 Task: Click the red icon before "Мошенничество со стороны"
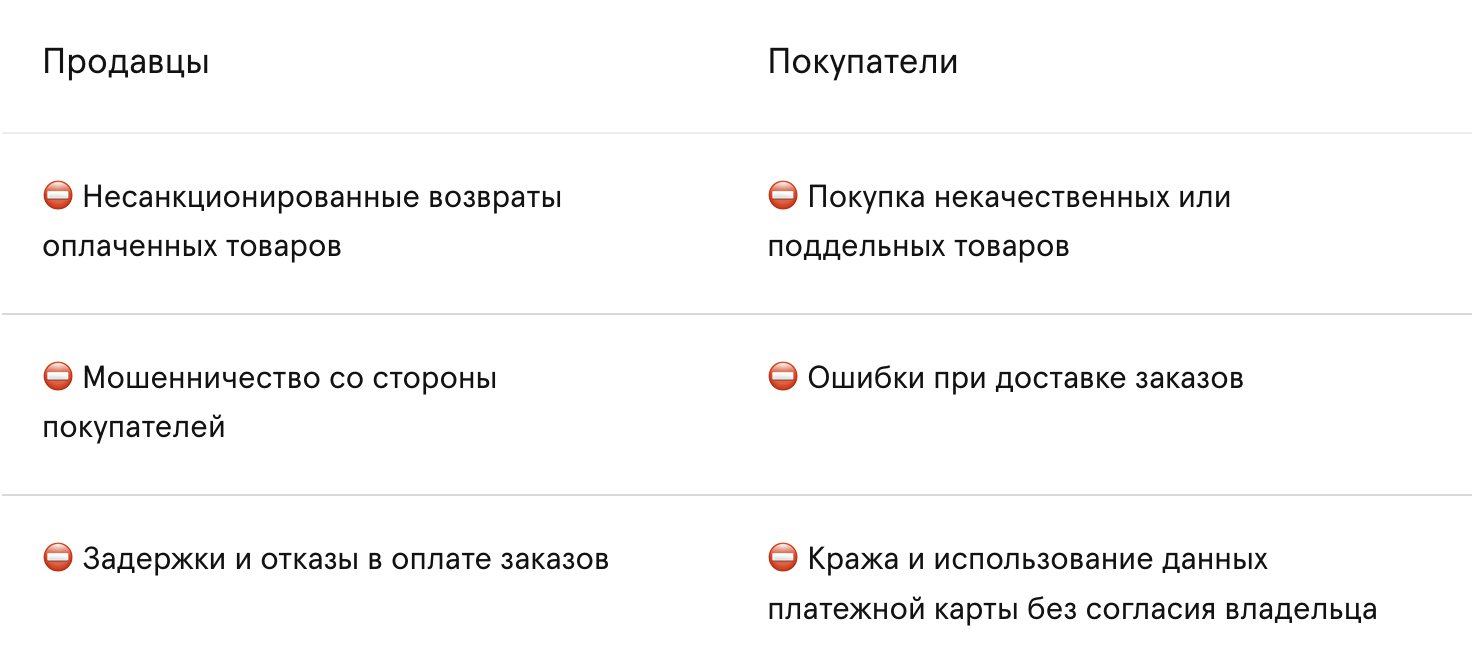pyautogui.click(x=58, y=377)
